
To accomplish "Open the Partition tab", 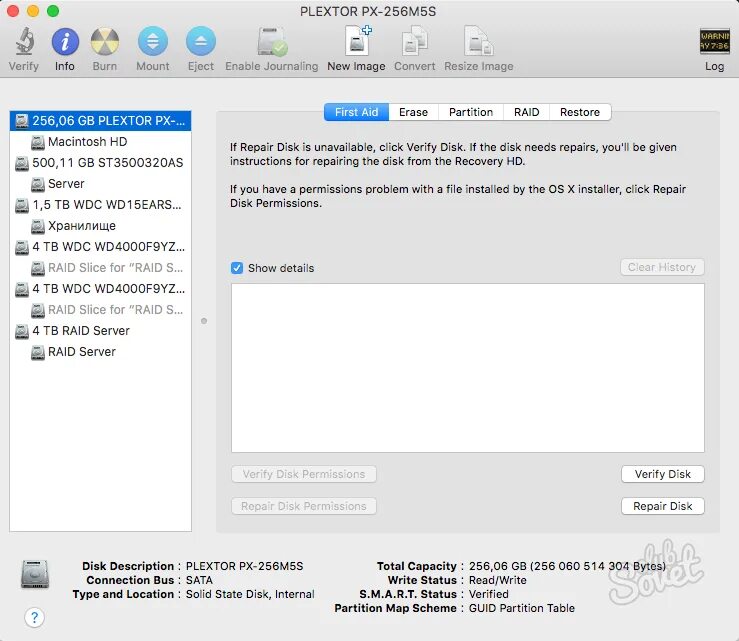I will click(x=471, y=112).
